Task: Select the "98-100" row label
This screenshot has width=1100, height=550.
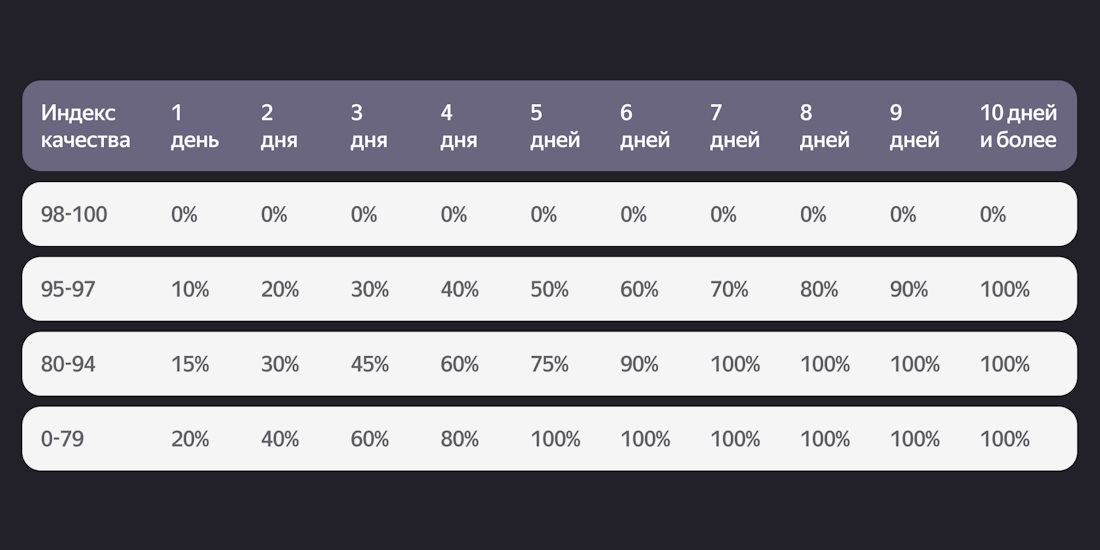Action: click(x=73, y=214)
